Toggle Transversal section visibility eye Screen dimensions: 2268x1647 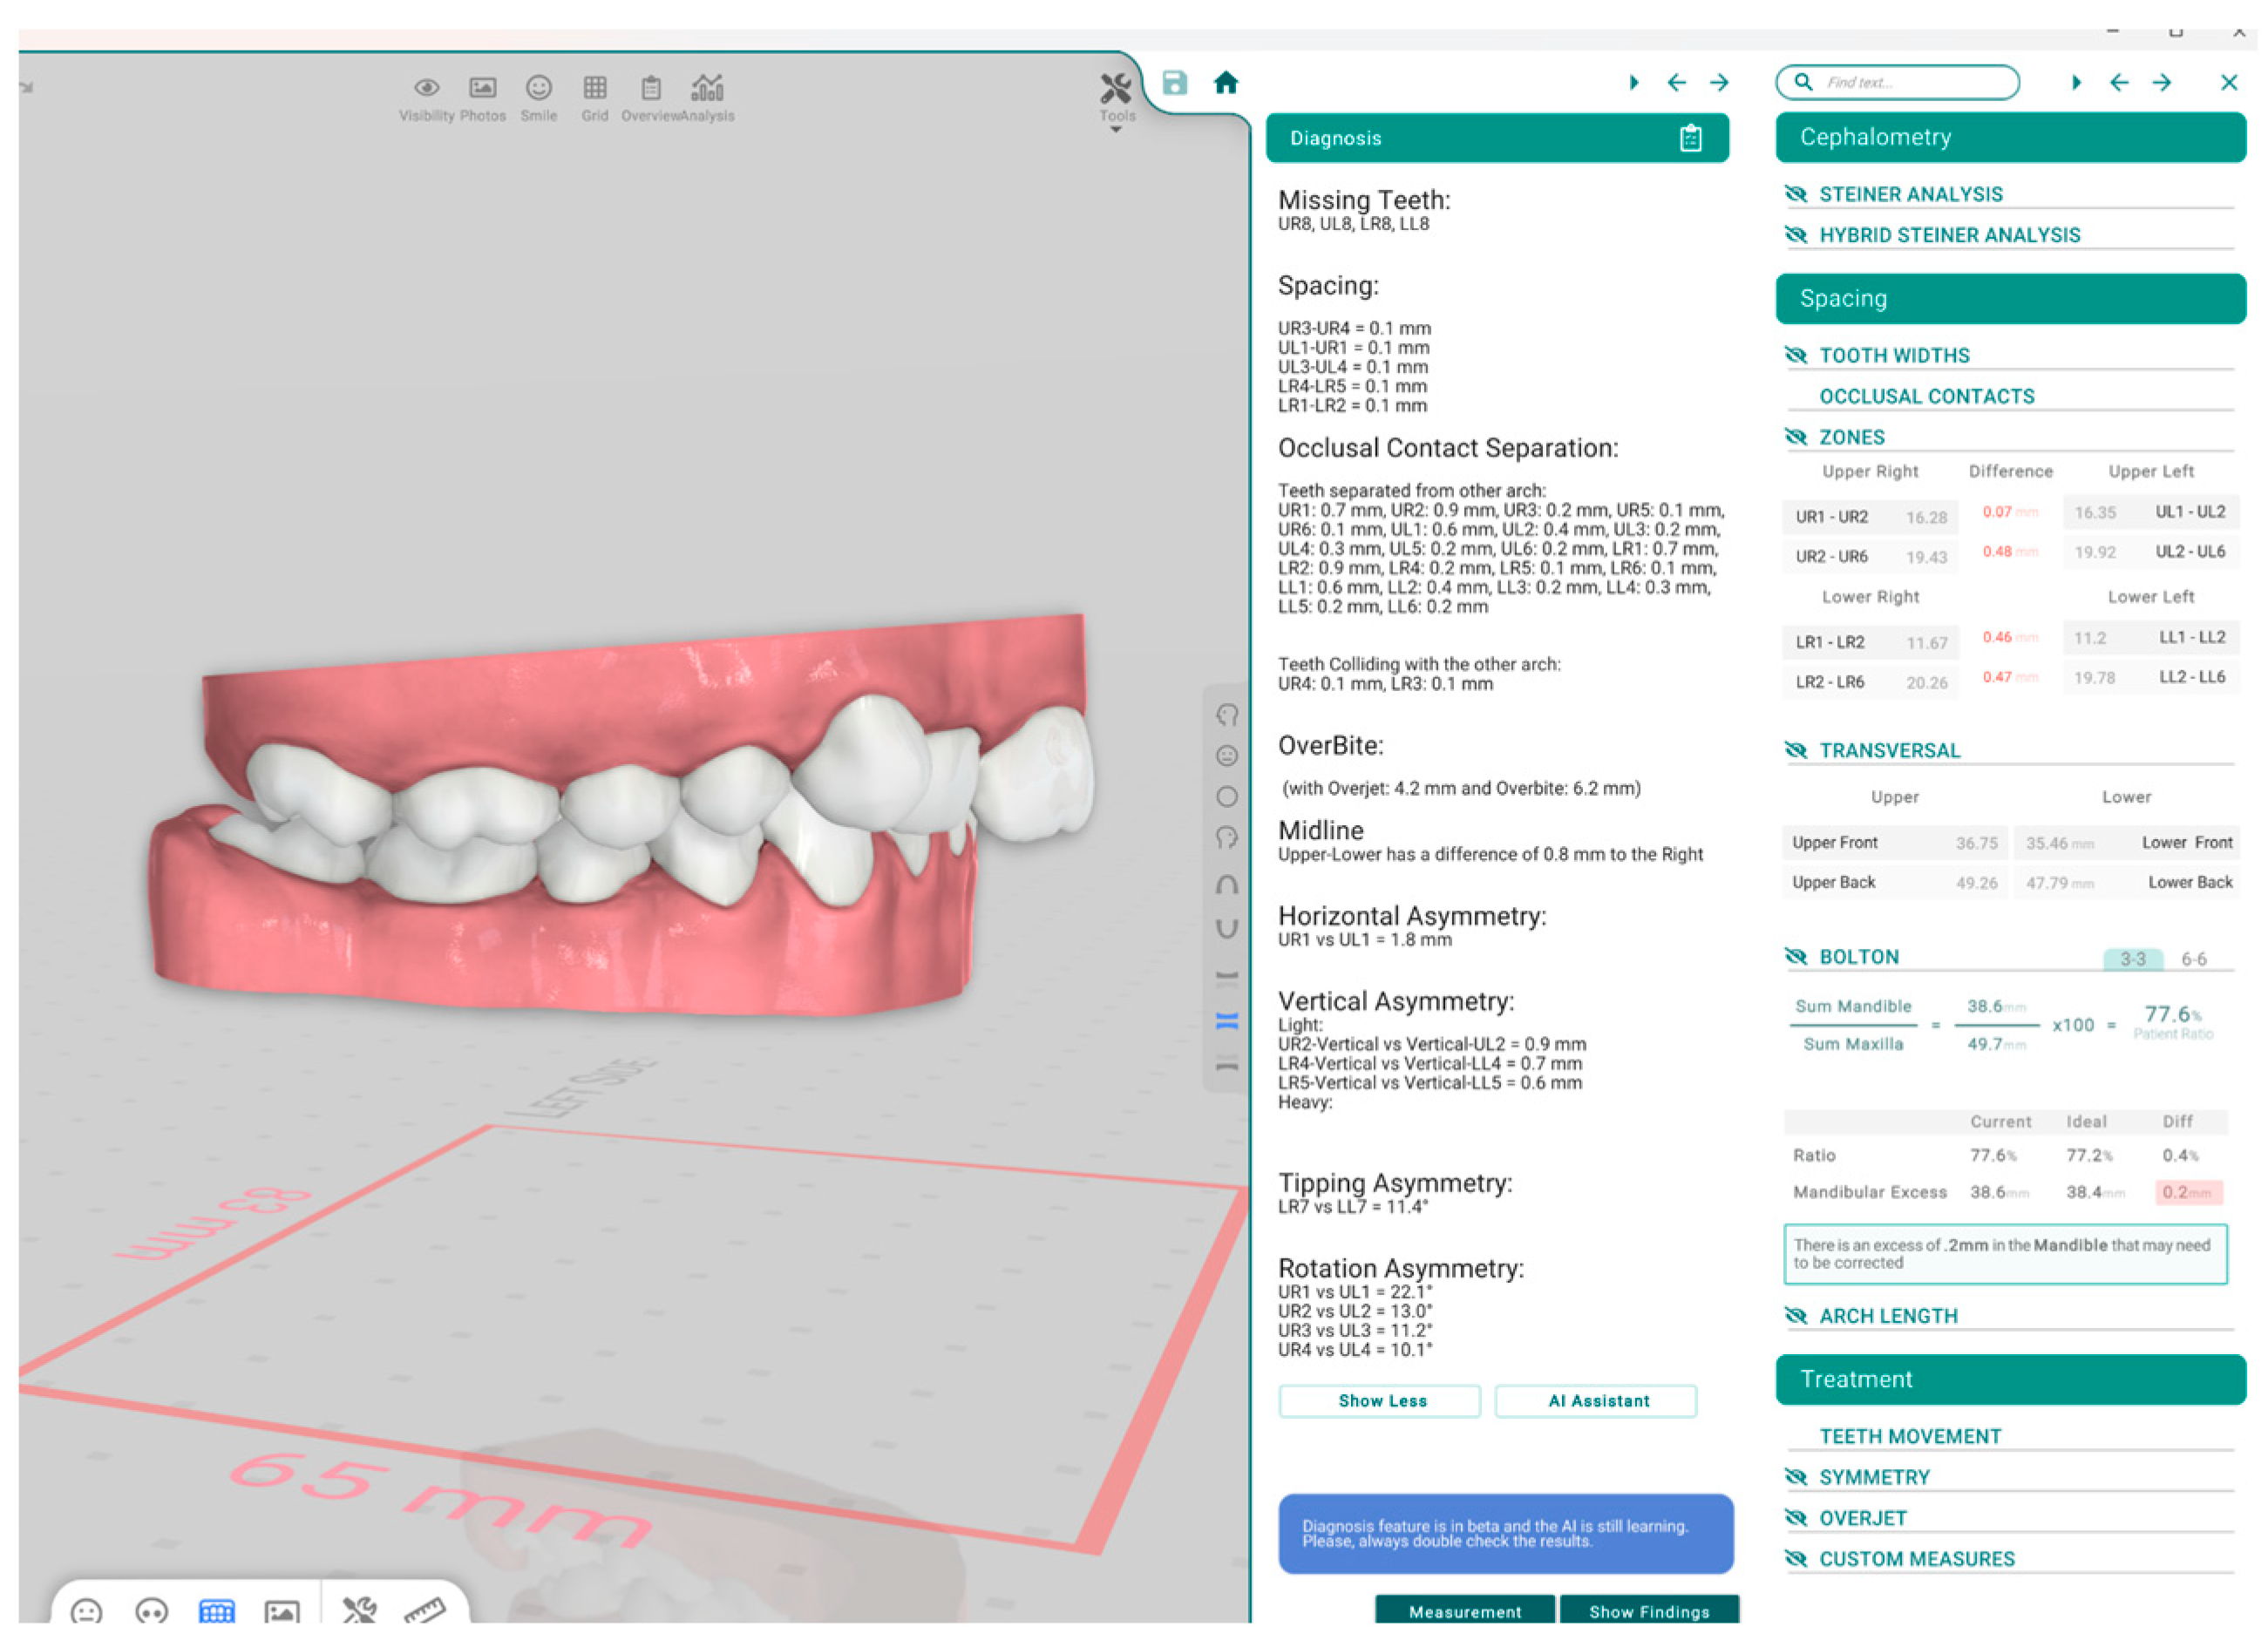click(1796, 750)
